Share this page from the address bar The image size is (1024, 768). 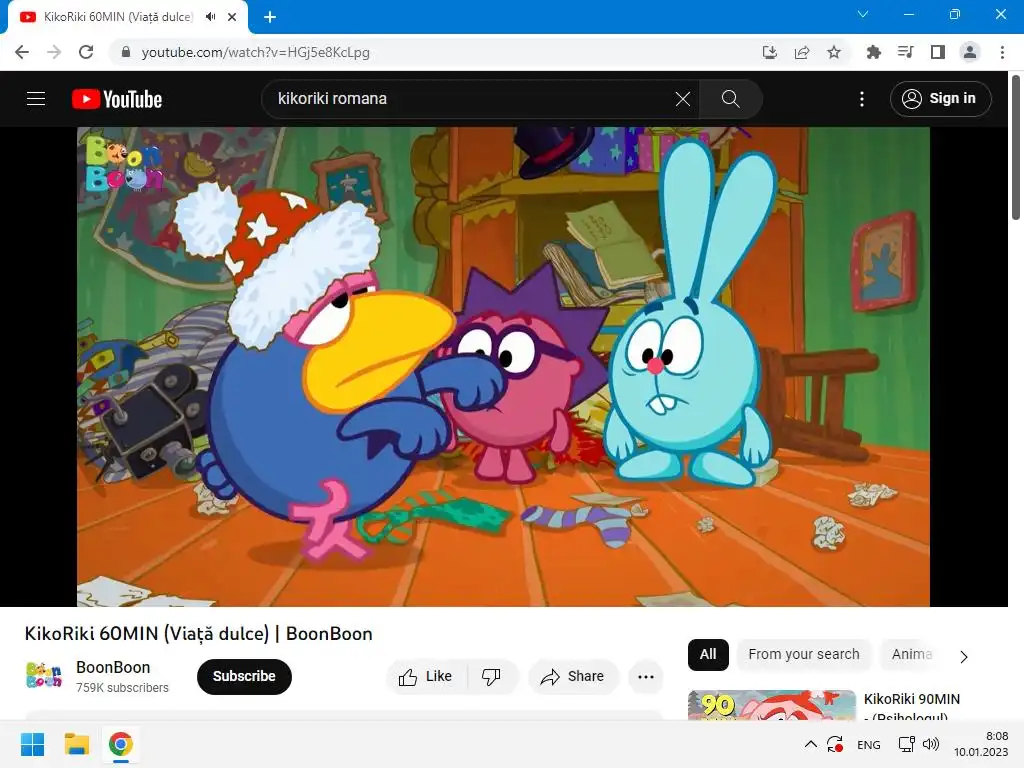(802, 52)
